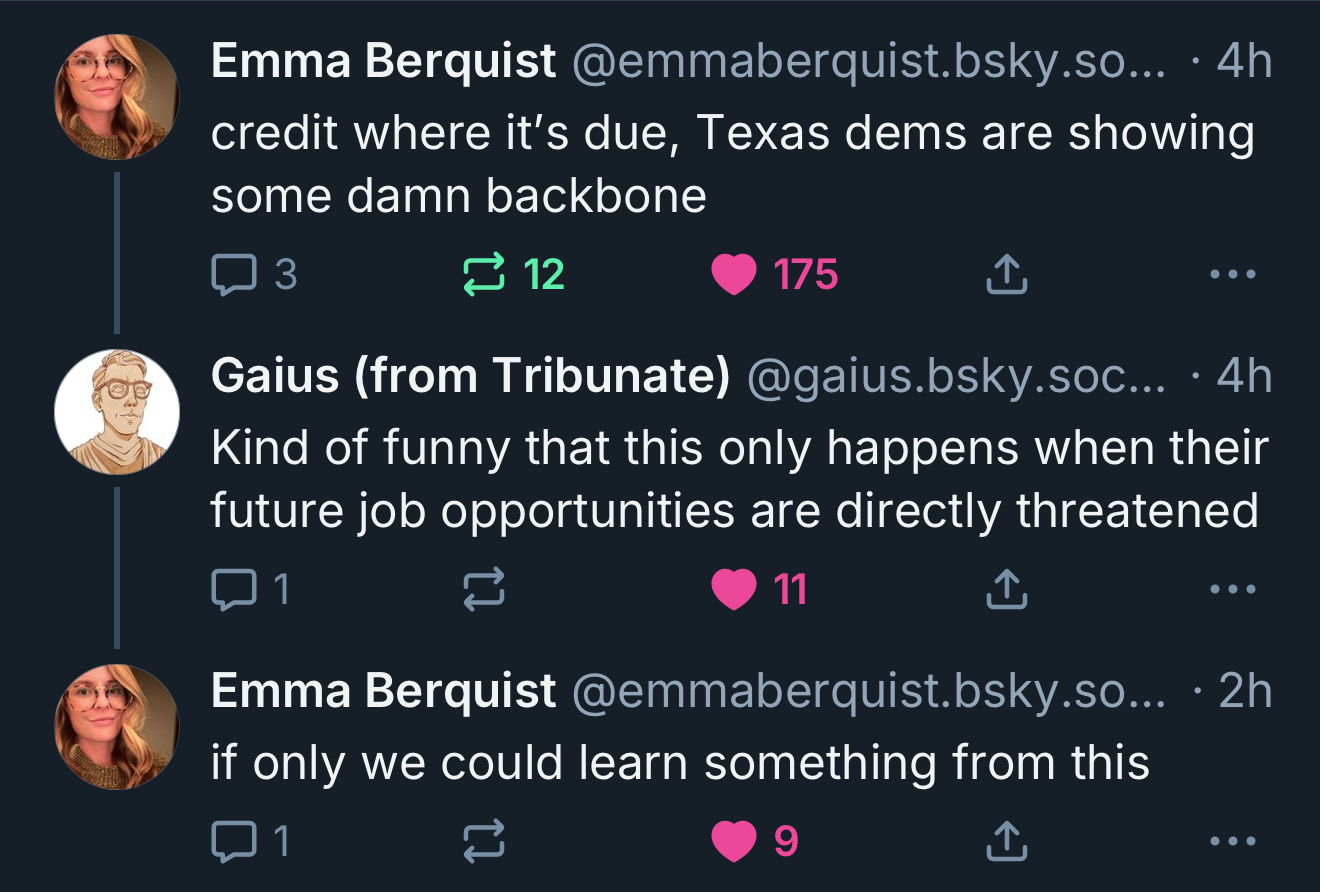Open more options menu on Gaius's post
This screenshot has width=1320, height=892.
[1231, 589]
